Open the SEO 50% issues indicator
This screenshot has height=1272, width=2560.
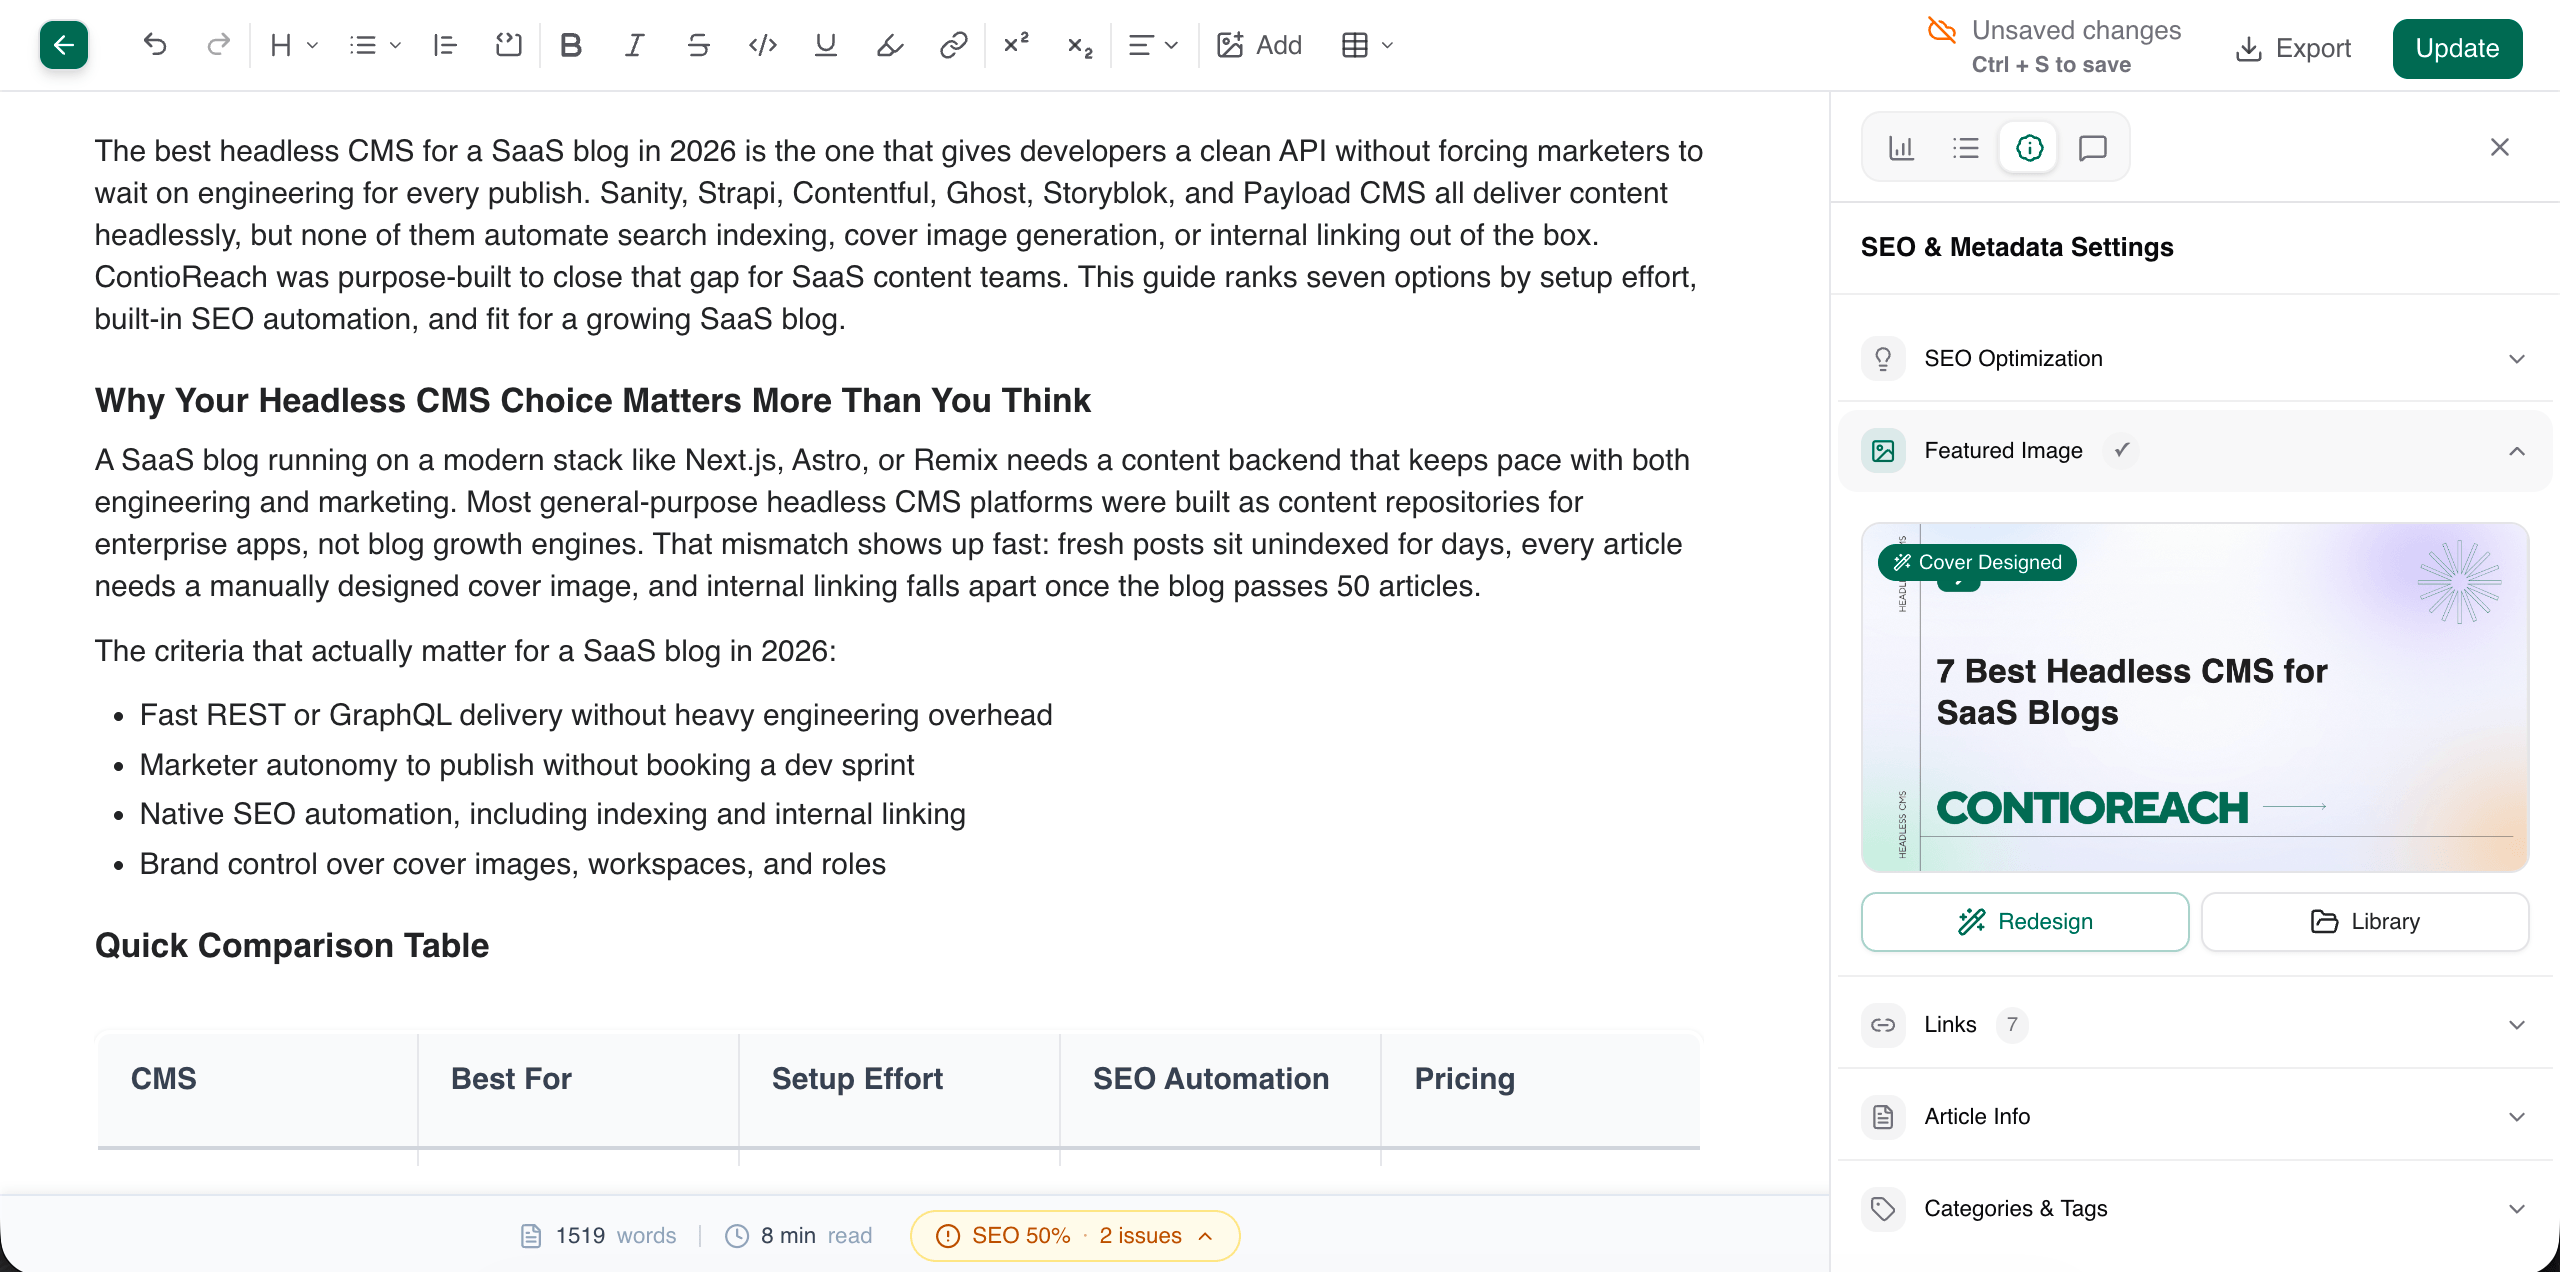pos(1075,1236)
